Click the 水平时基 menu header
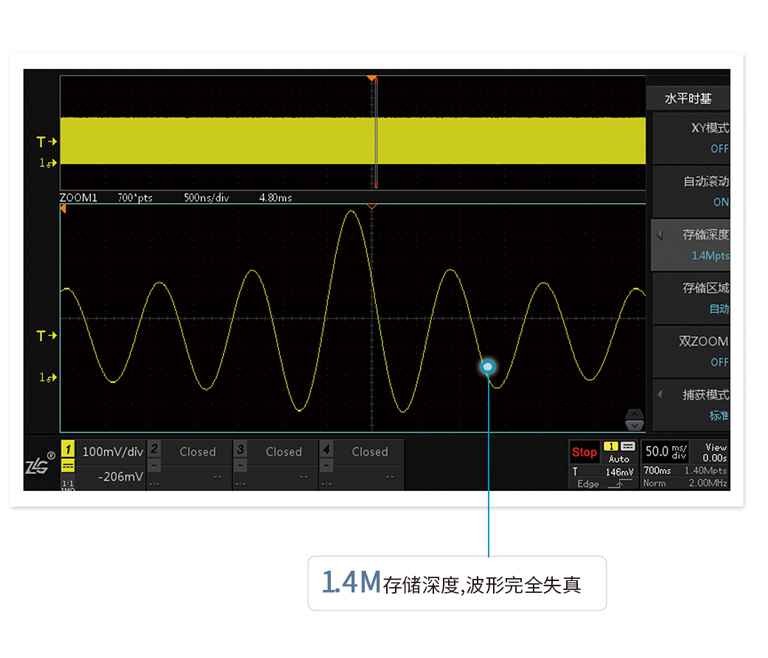Image resolution: width=768 pixels, height=658 pixels. click(688, 98)
